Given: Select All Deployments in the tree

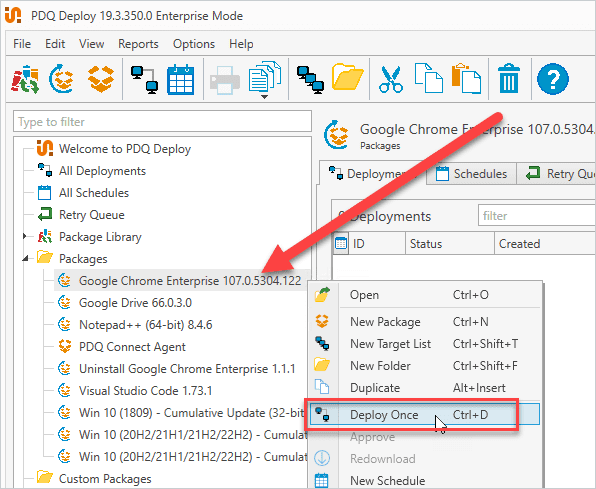Looking at the screenshot, I should (102, 171).
